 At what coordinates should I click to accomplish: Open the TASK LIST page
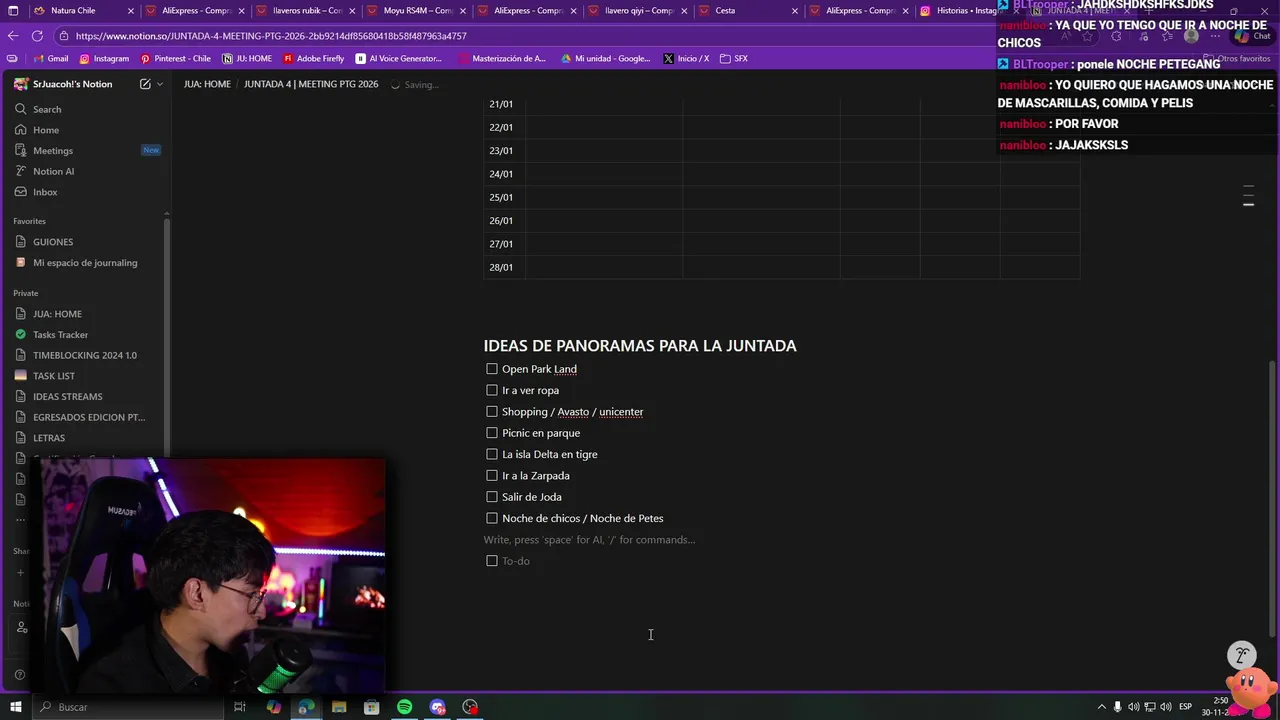coord(54,376)
